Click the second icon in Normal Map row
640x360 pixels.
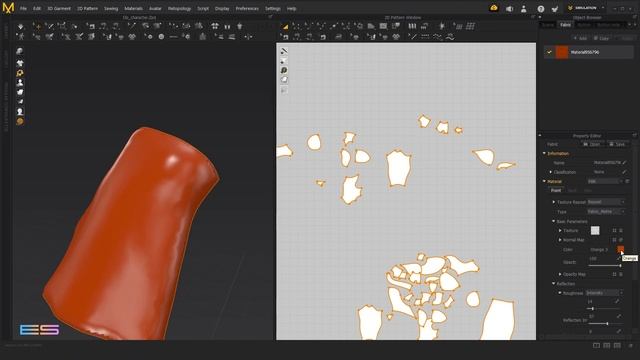tap(621, 240)
